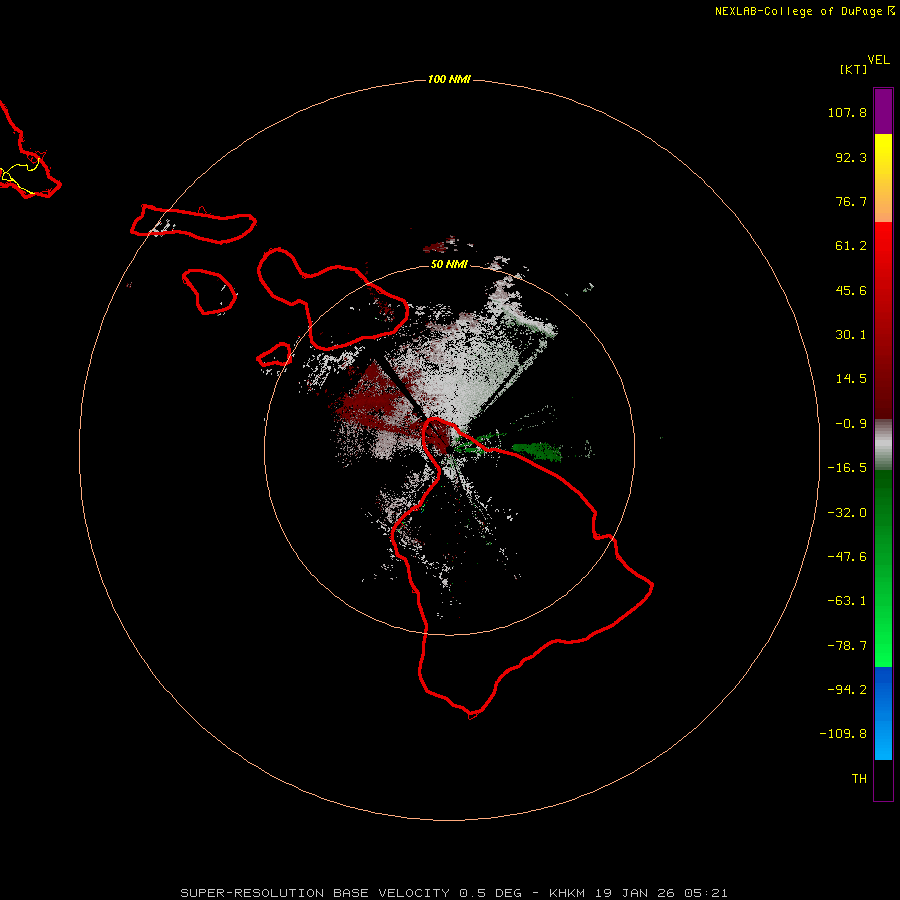Screen dimensions: 900x900
Task: Select the 76.7 legend value
Action: (851, 201)
